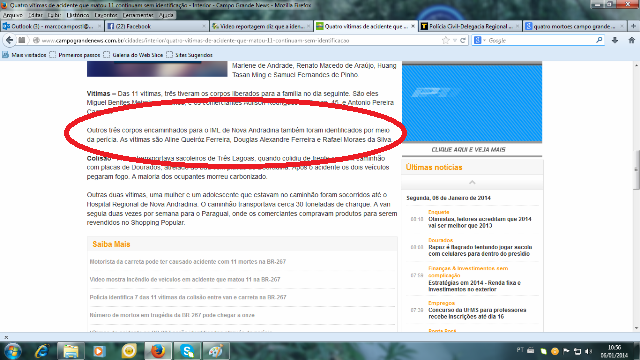Open the Ferramentas menu
The image size is (640, 360).
point(138,15)
